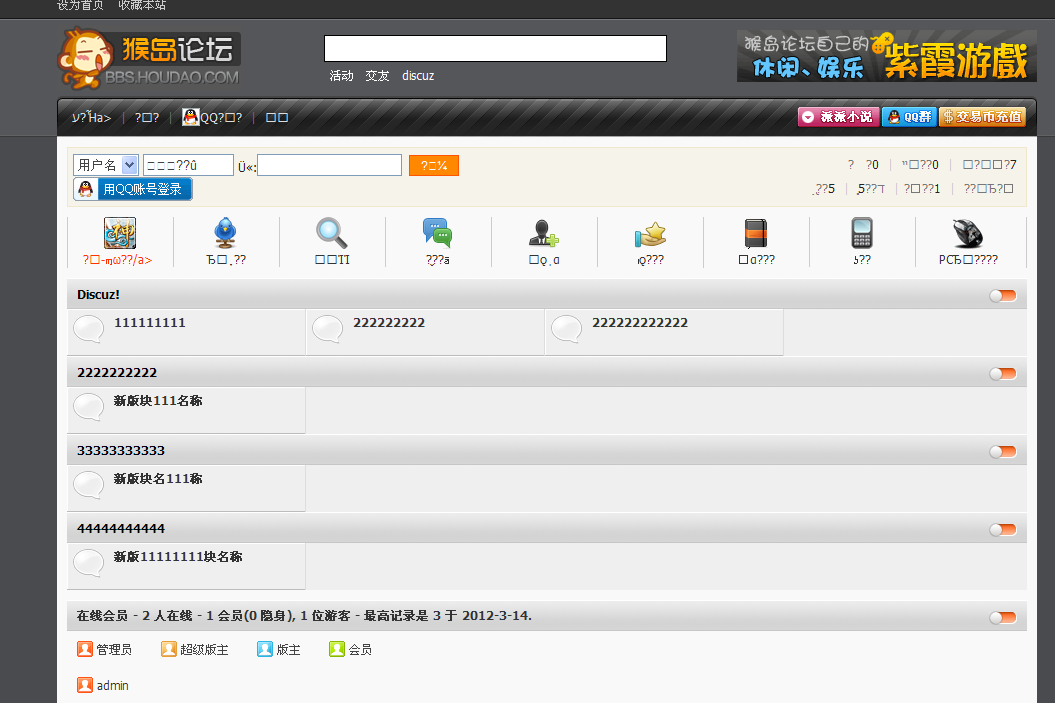Click the admin user avatar icon
Viewport: 1055px width, 703px height.
click(85, 685)
